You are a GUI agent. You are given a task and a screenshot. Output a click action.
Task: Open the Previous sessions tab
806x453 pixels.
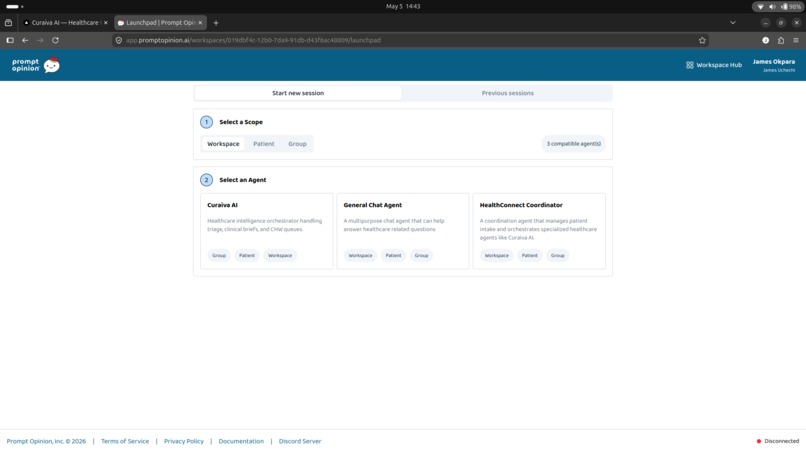click(507, 93)
